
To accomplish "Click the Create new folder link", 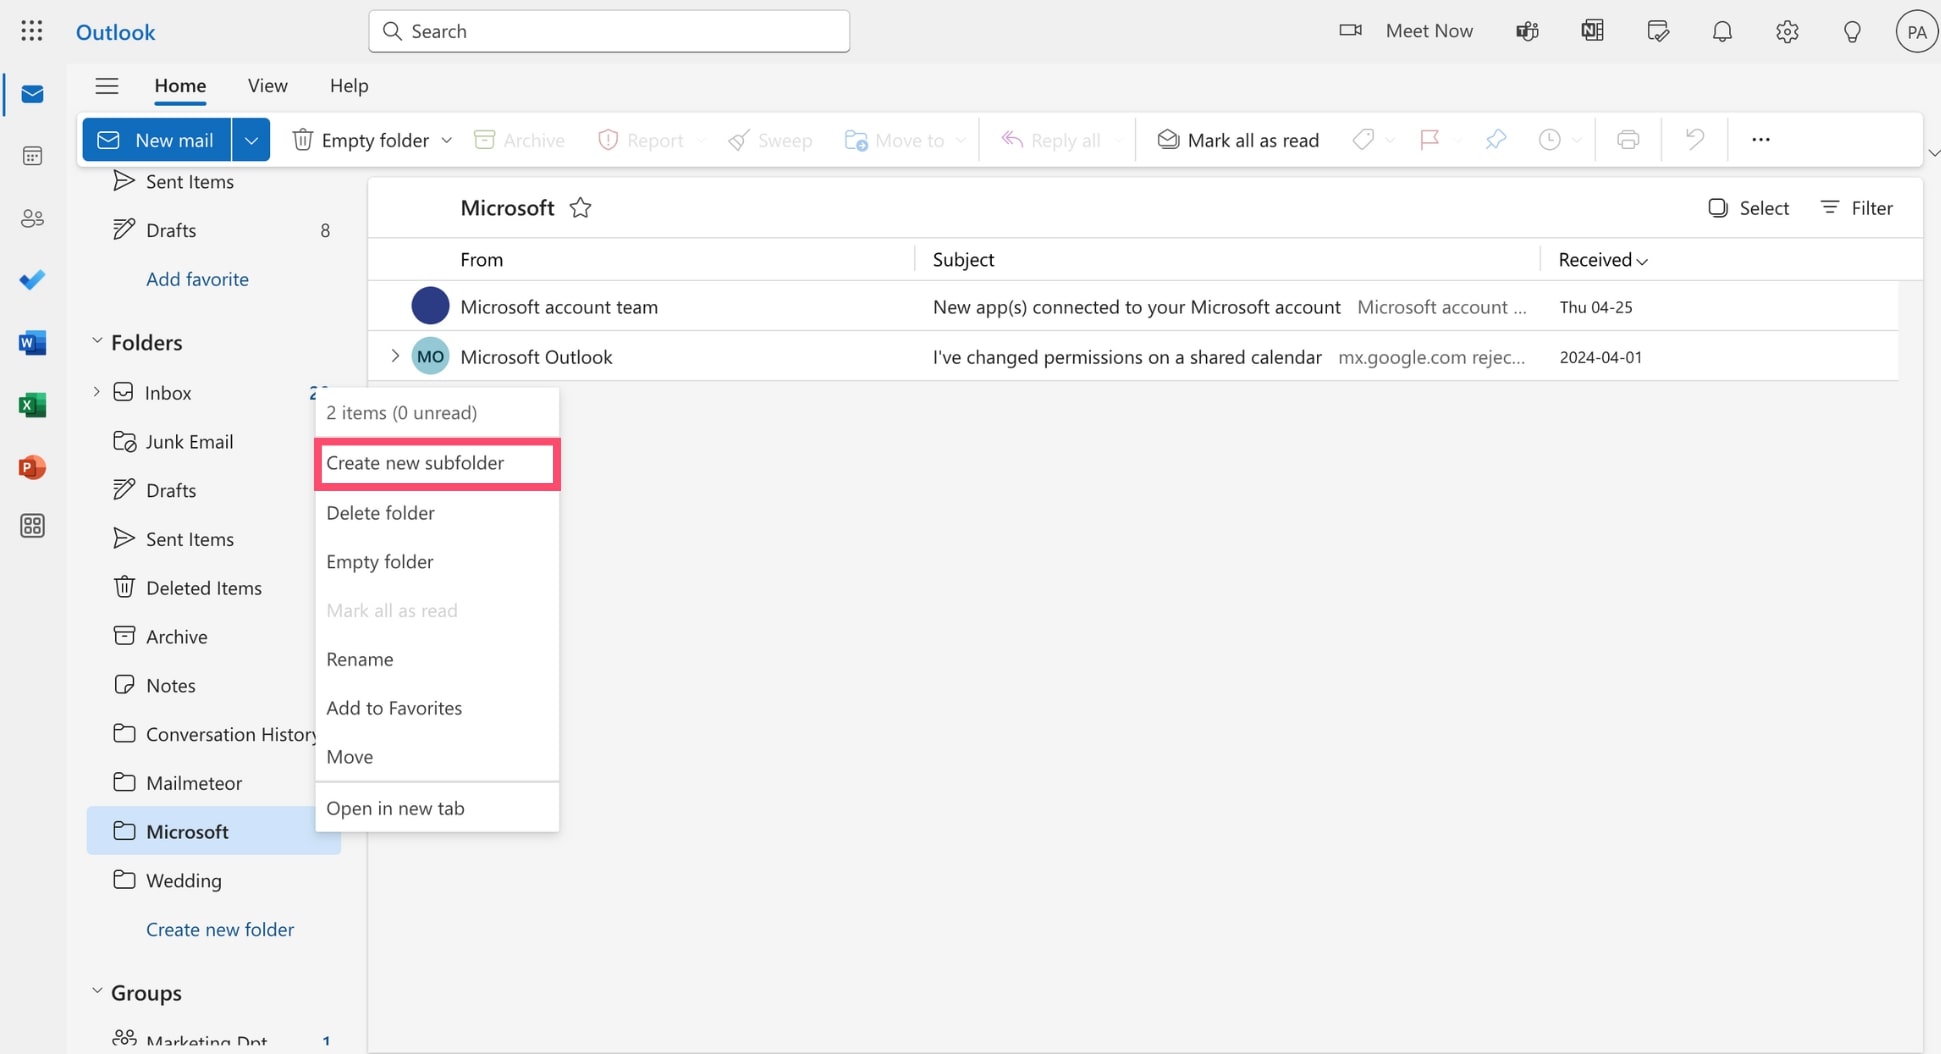I will coord(220,929).
